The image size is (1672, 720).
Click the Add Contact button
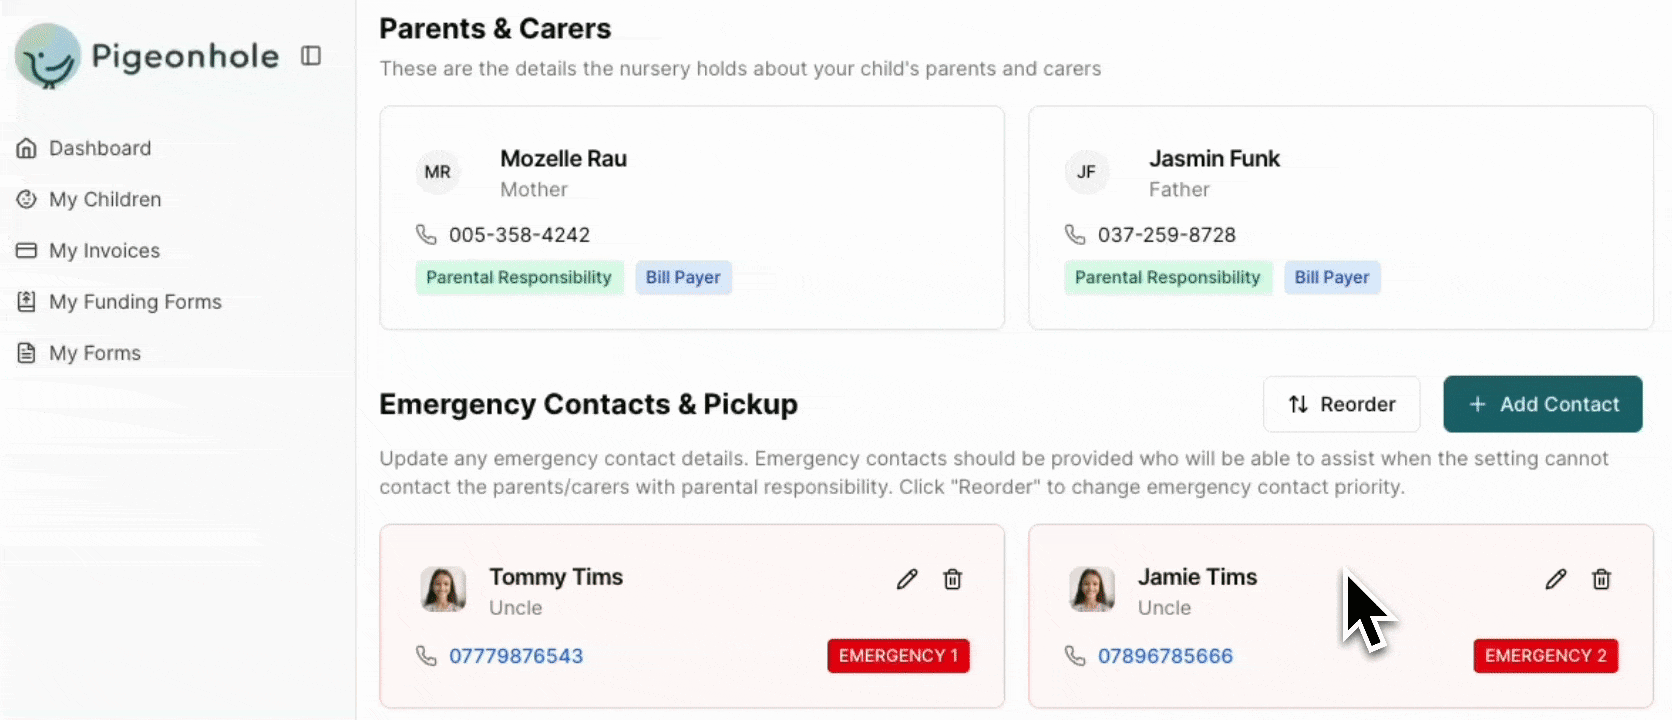pyautogui.click(x=1542, y=404)
